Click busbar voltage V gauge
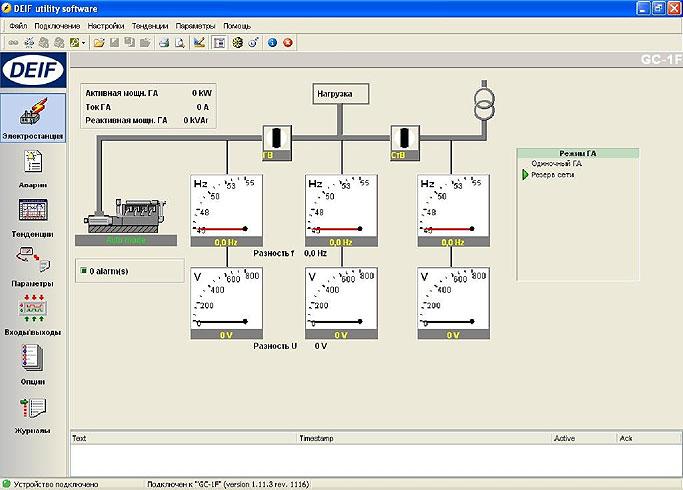The image size is (683, 490). (x=342, y=304)
